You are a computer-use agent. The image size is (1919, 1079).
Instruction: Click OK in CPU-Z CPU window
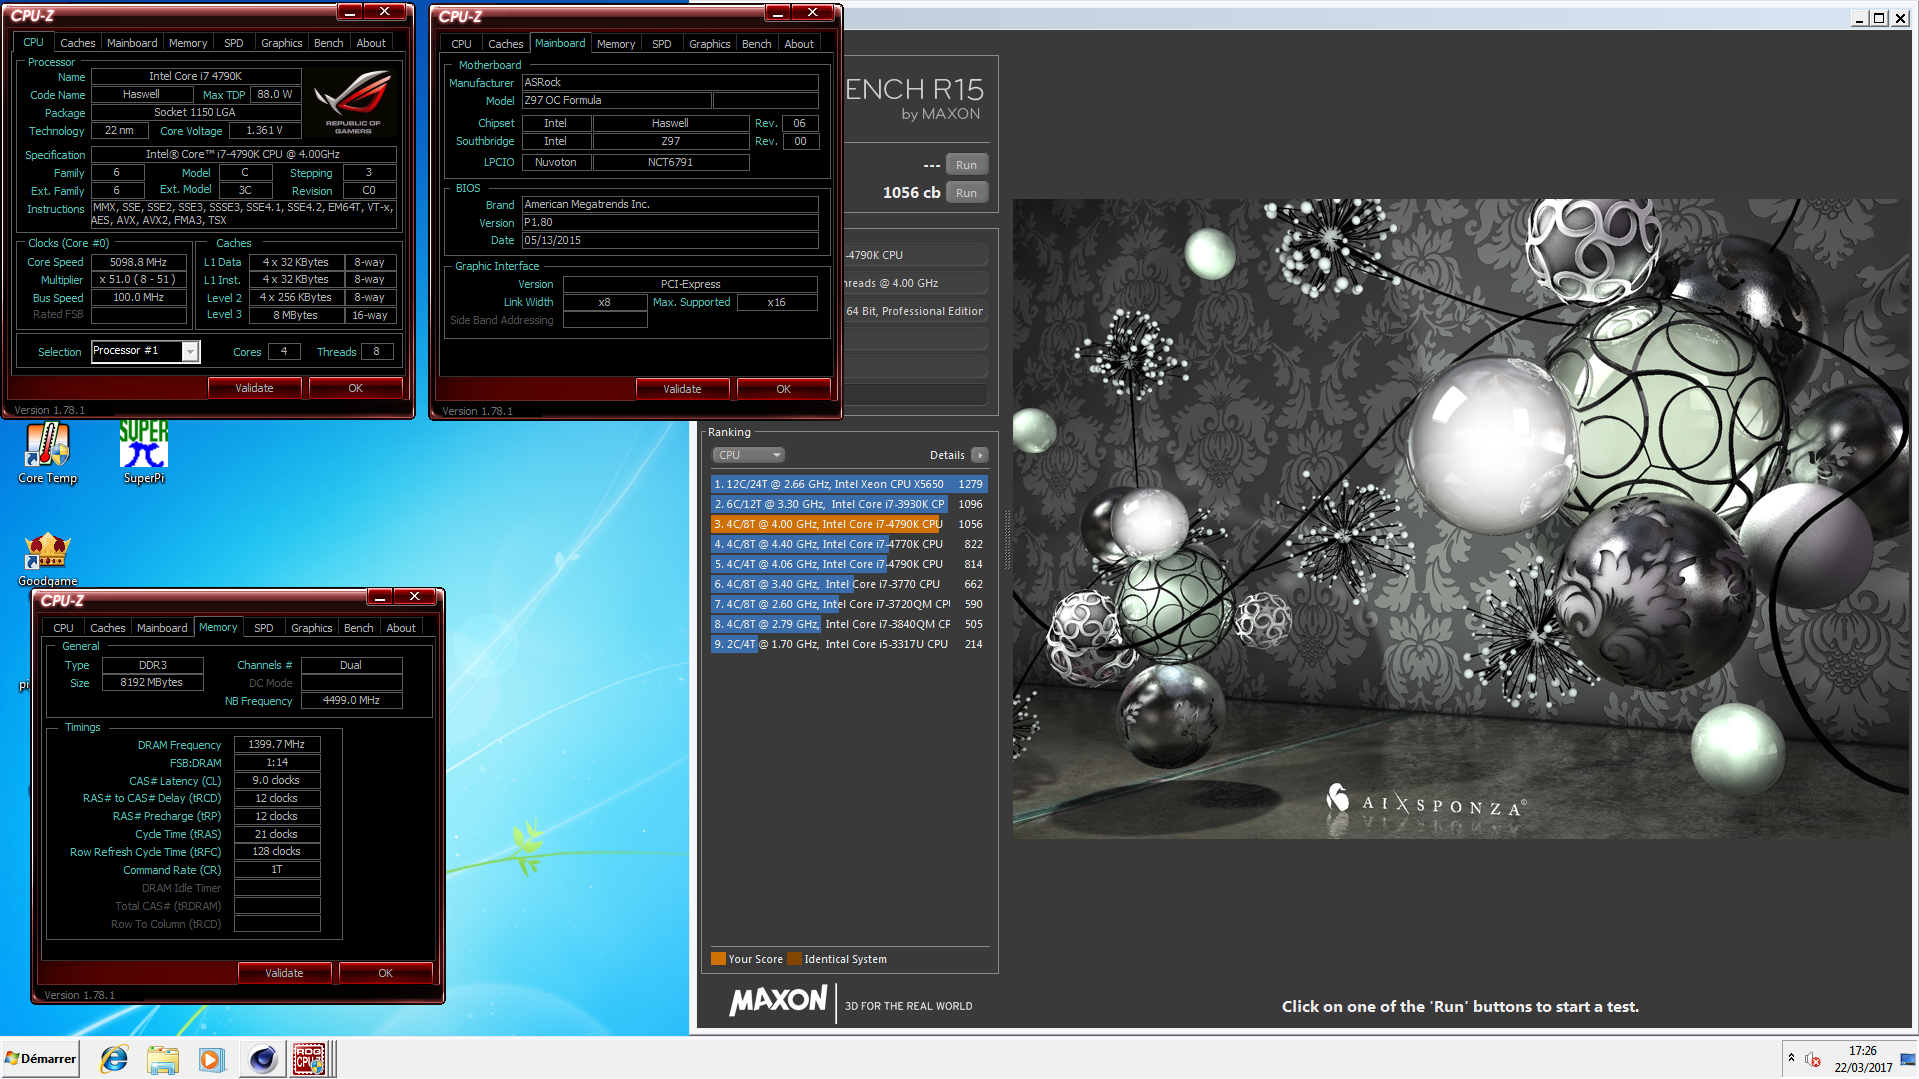click(x=355, y=388)
